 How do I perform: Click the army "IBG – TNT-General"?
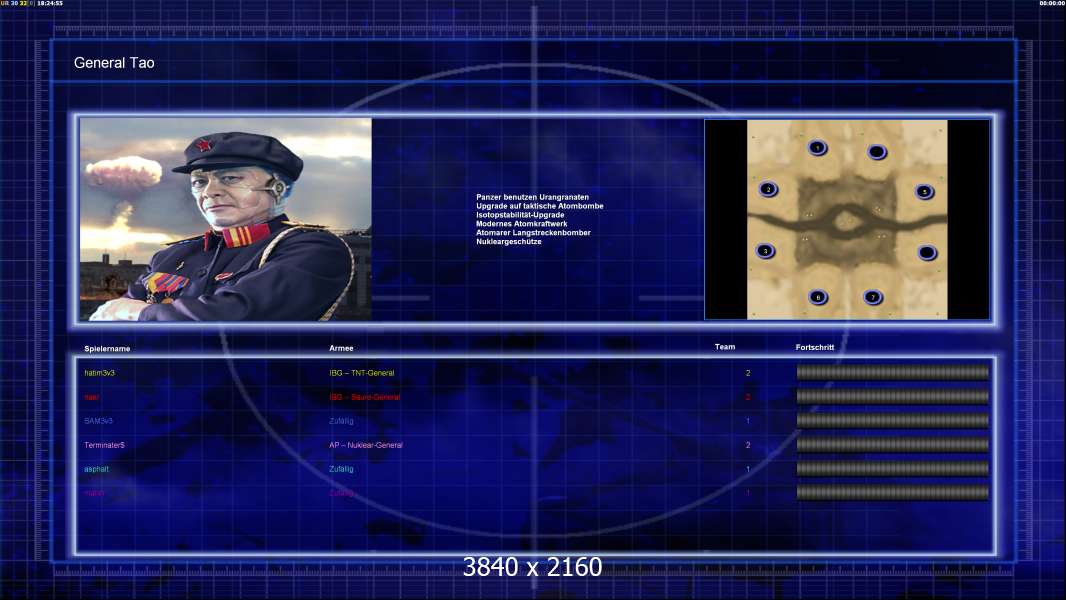[362, 373]
